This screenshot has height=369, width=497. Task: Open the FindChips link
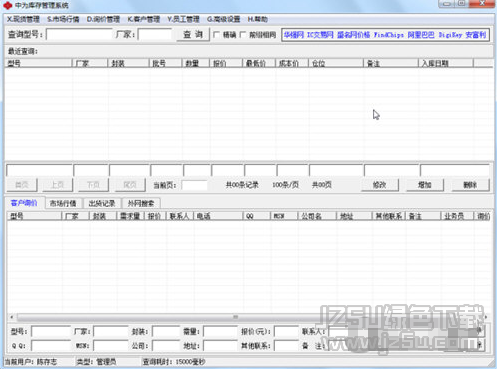tap(389, 35)
